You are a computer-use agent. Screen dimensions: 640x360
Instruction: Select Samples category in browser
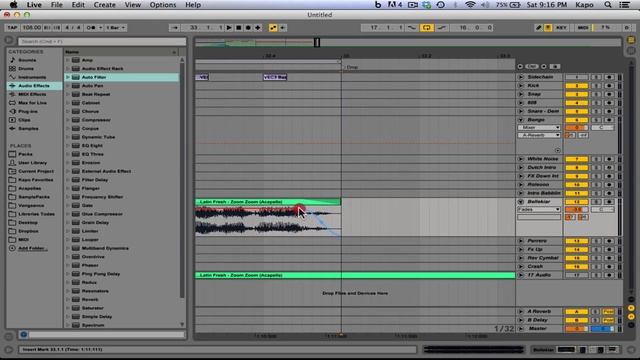28,129
